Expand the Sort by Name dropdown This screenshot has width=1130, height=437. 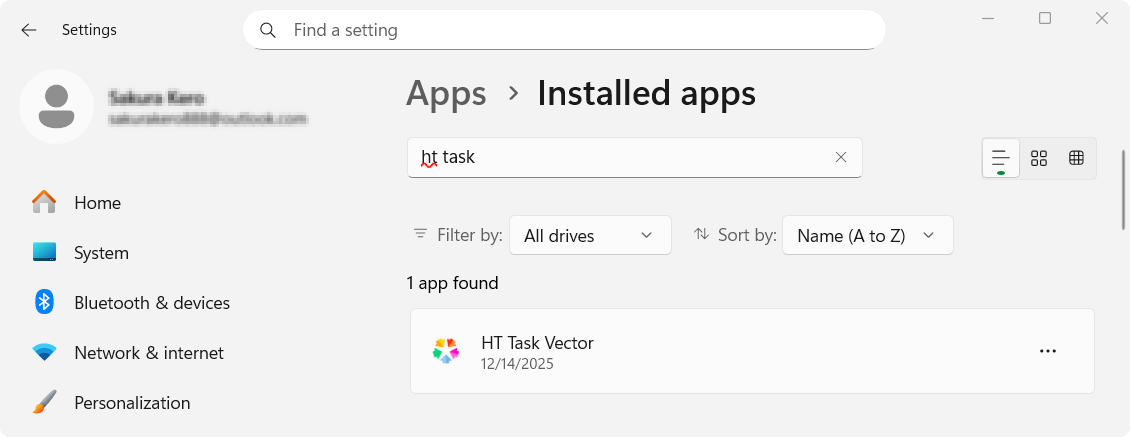[x=867, y=235]
